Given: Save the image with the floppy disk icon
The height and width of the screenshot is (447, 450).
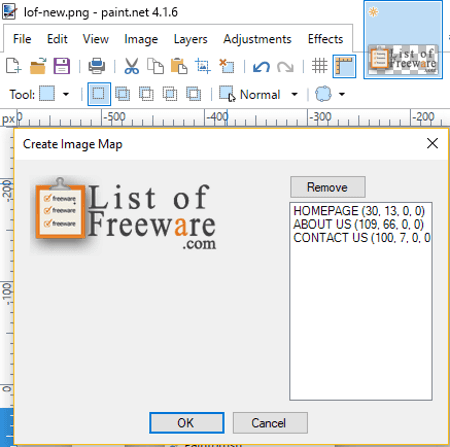Looking at the screenshot, I should click(x=62, y=66).
